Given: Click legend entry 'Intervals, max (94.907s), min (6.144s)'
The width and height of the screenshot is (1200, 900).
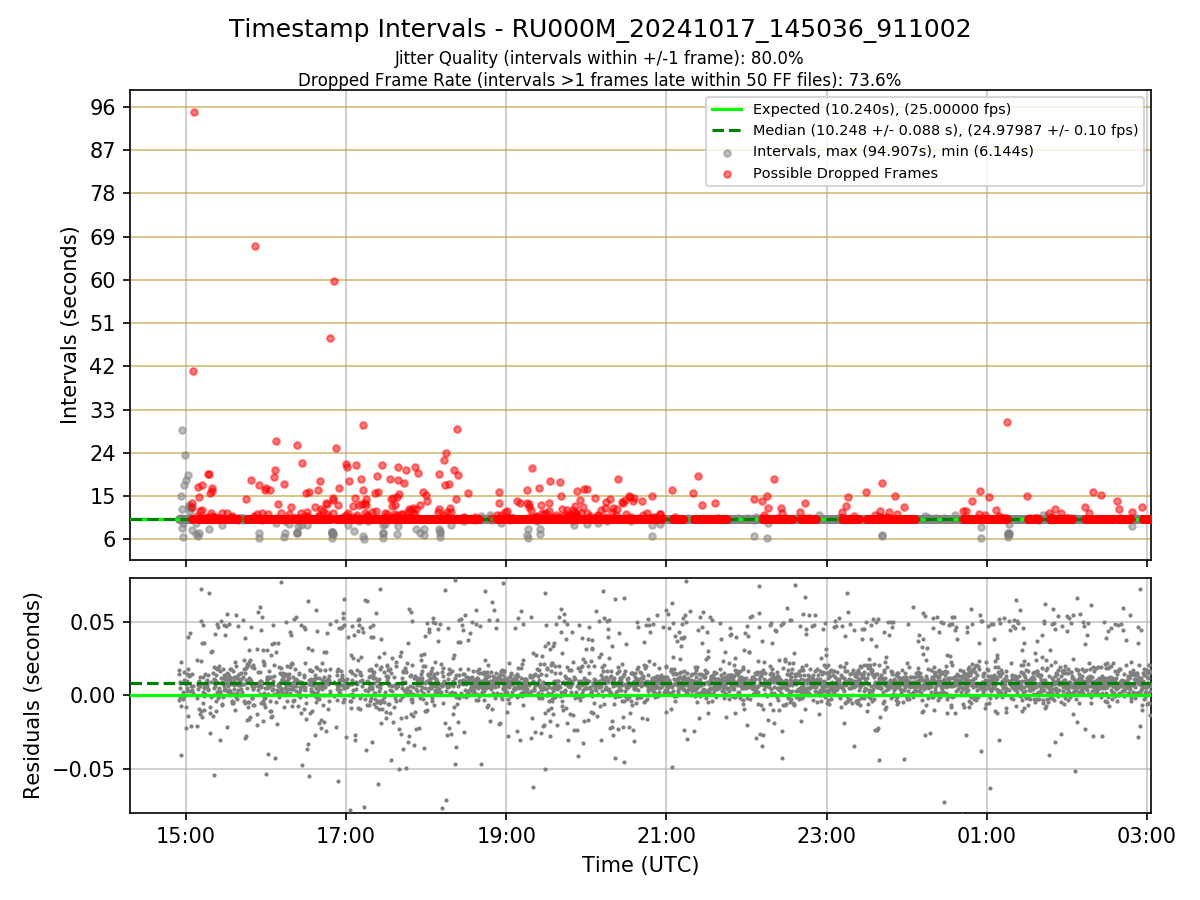Looking at the screenshot, I should pos(893,152).
